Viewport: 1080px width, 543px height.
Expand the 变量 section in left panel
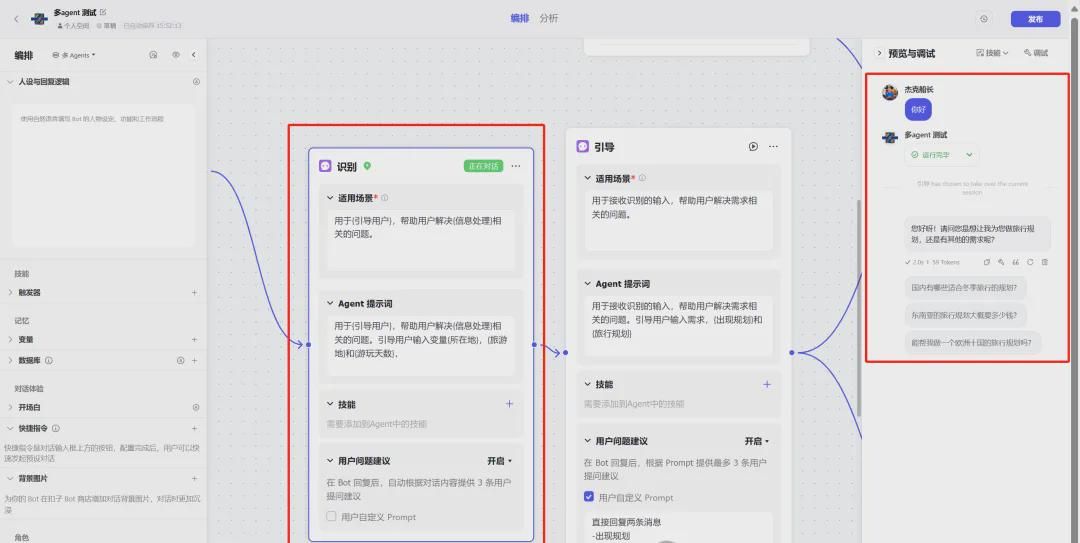pos(11,340)
